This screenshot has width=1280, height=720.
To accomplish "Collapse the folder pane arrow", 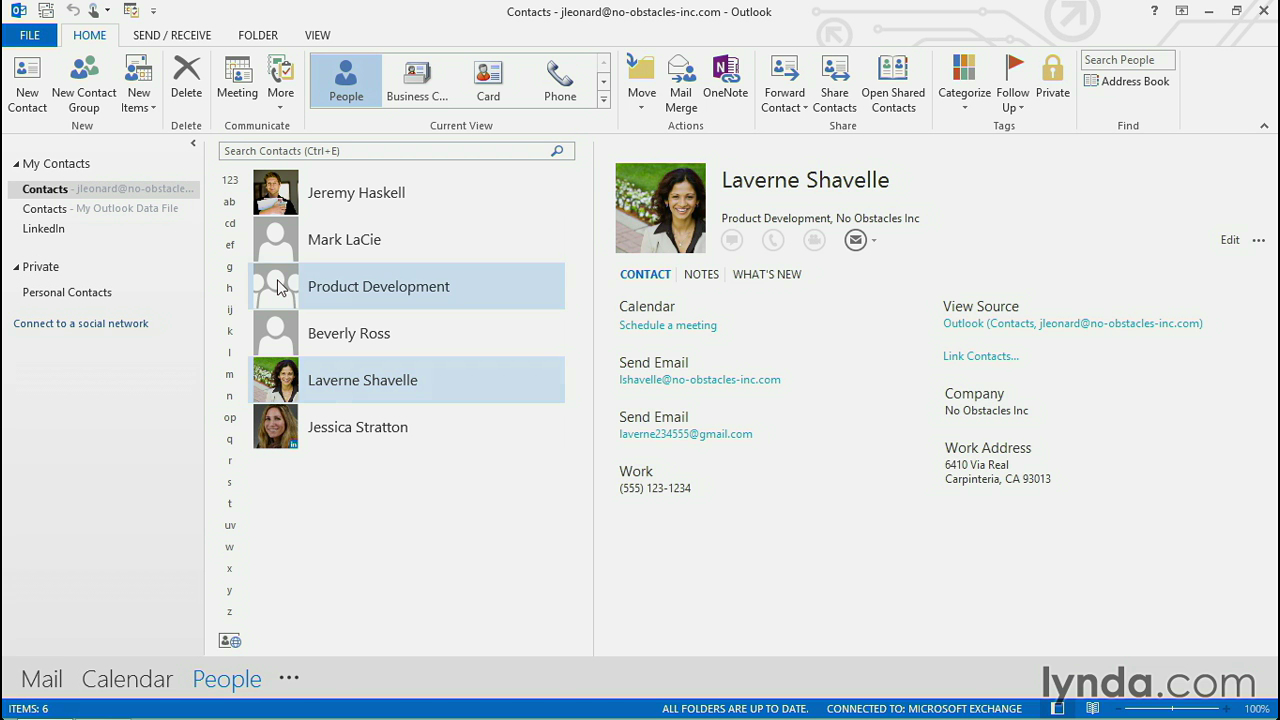I will coord(194,144).
